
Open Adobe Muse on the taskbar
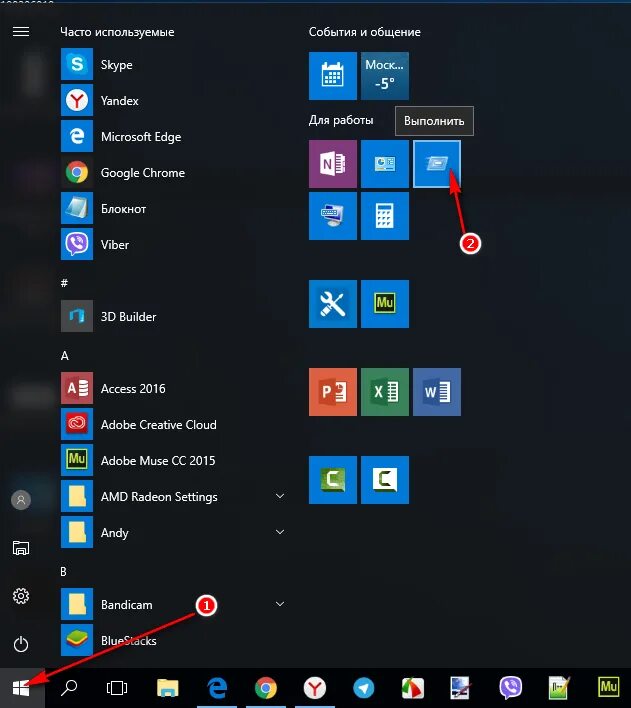pos(608,688)
